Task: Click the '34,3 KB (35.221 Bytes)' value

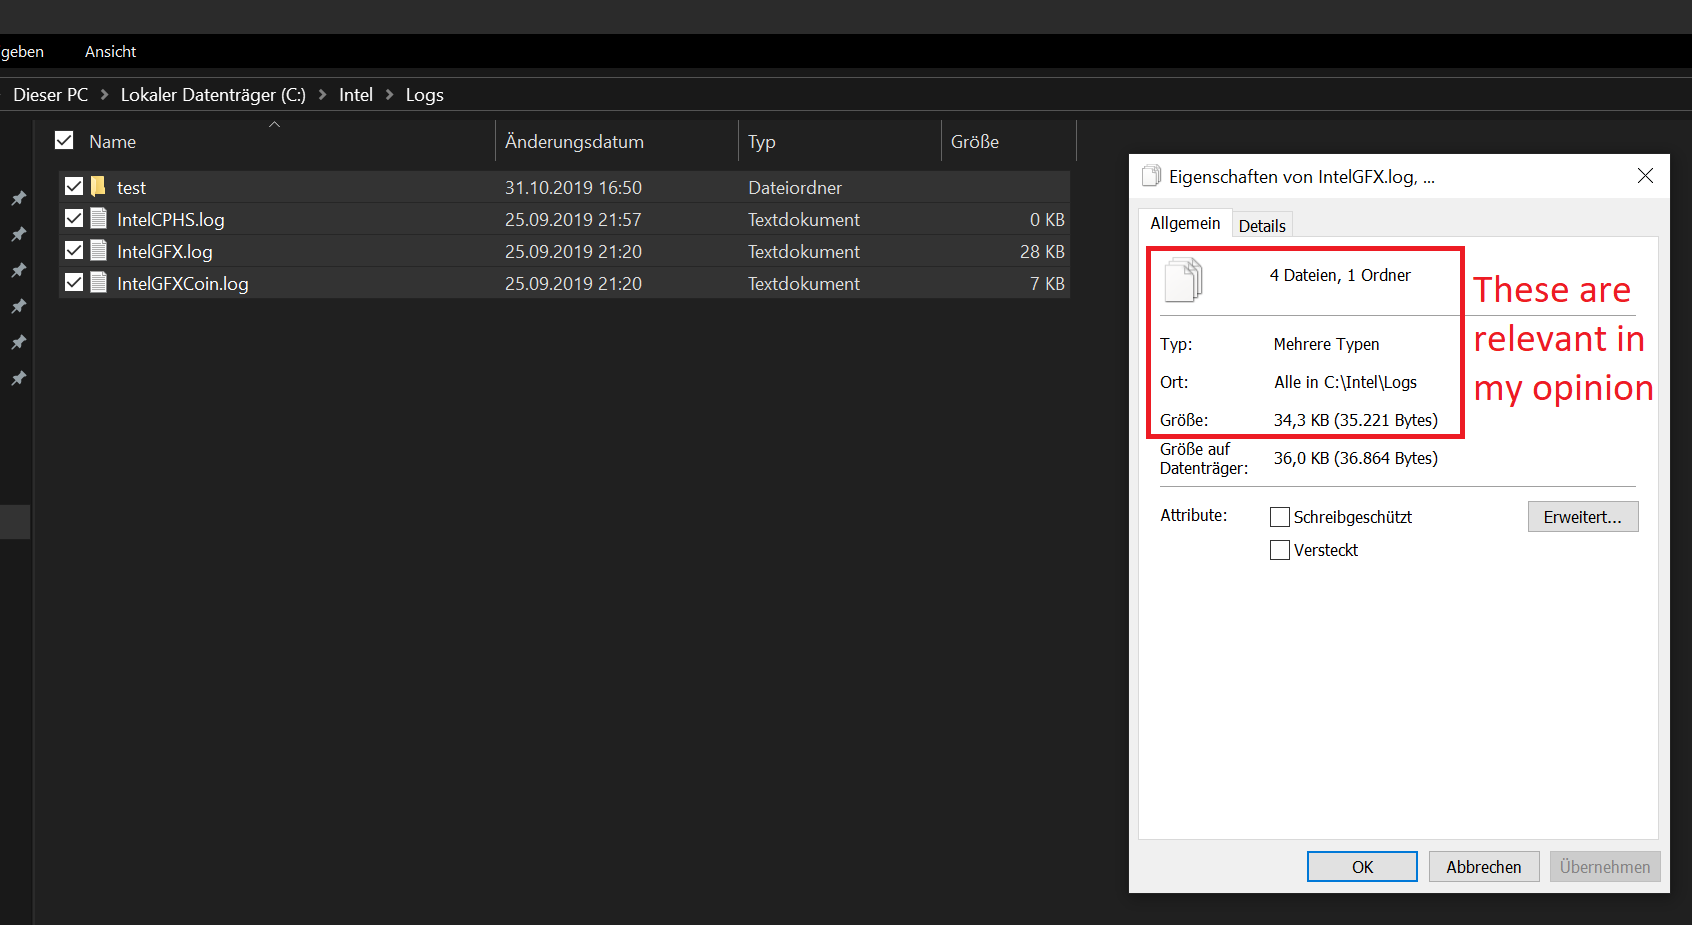Action: (1355, 420)
